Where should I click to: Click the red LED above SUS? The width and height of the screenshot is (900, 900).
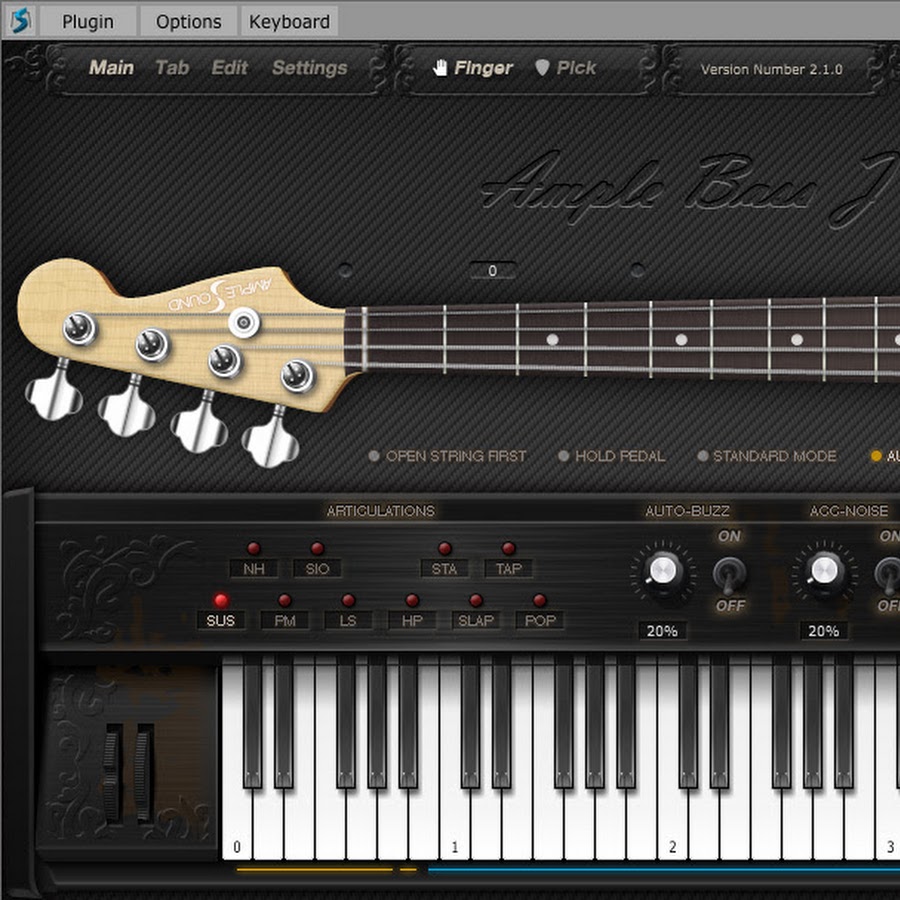click(221, 600)
